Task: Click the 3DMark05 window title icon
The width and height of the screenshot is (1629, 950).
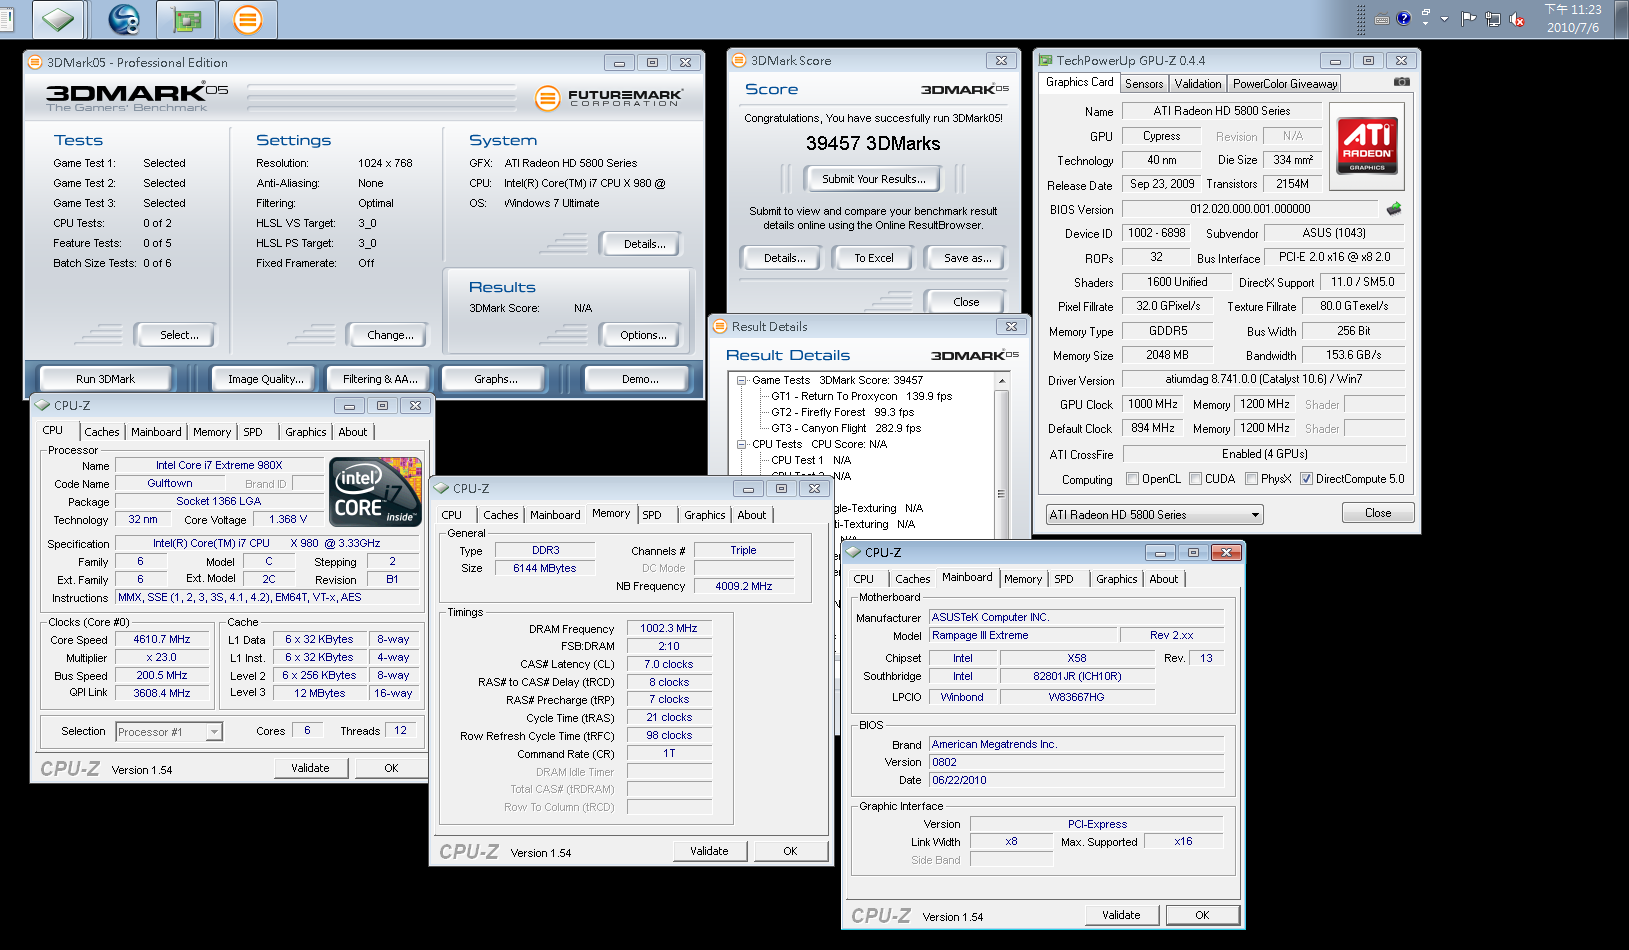Action: [x=35, y=62]
